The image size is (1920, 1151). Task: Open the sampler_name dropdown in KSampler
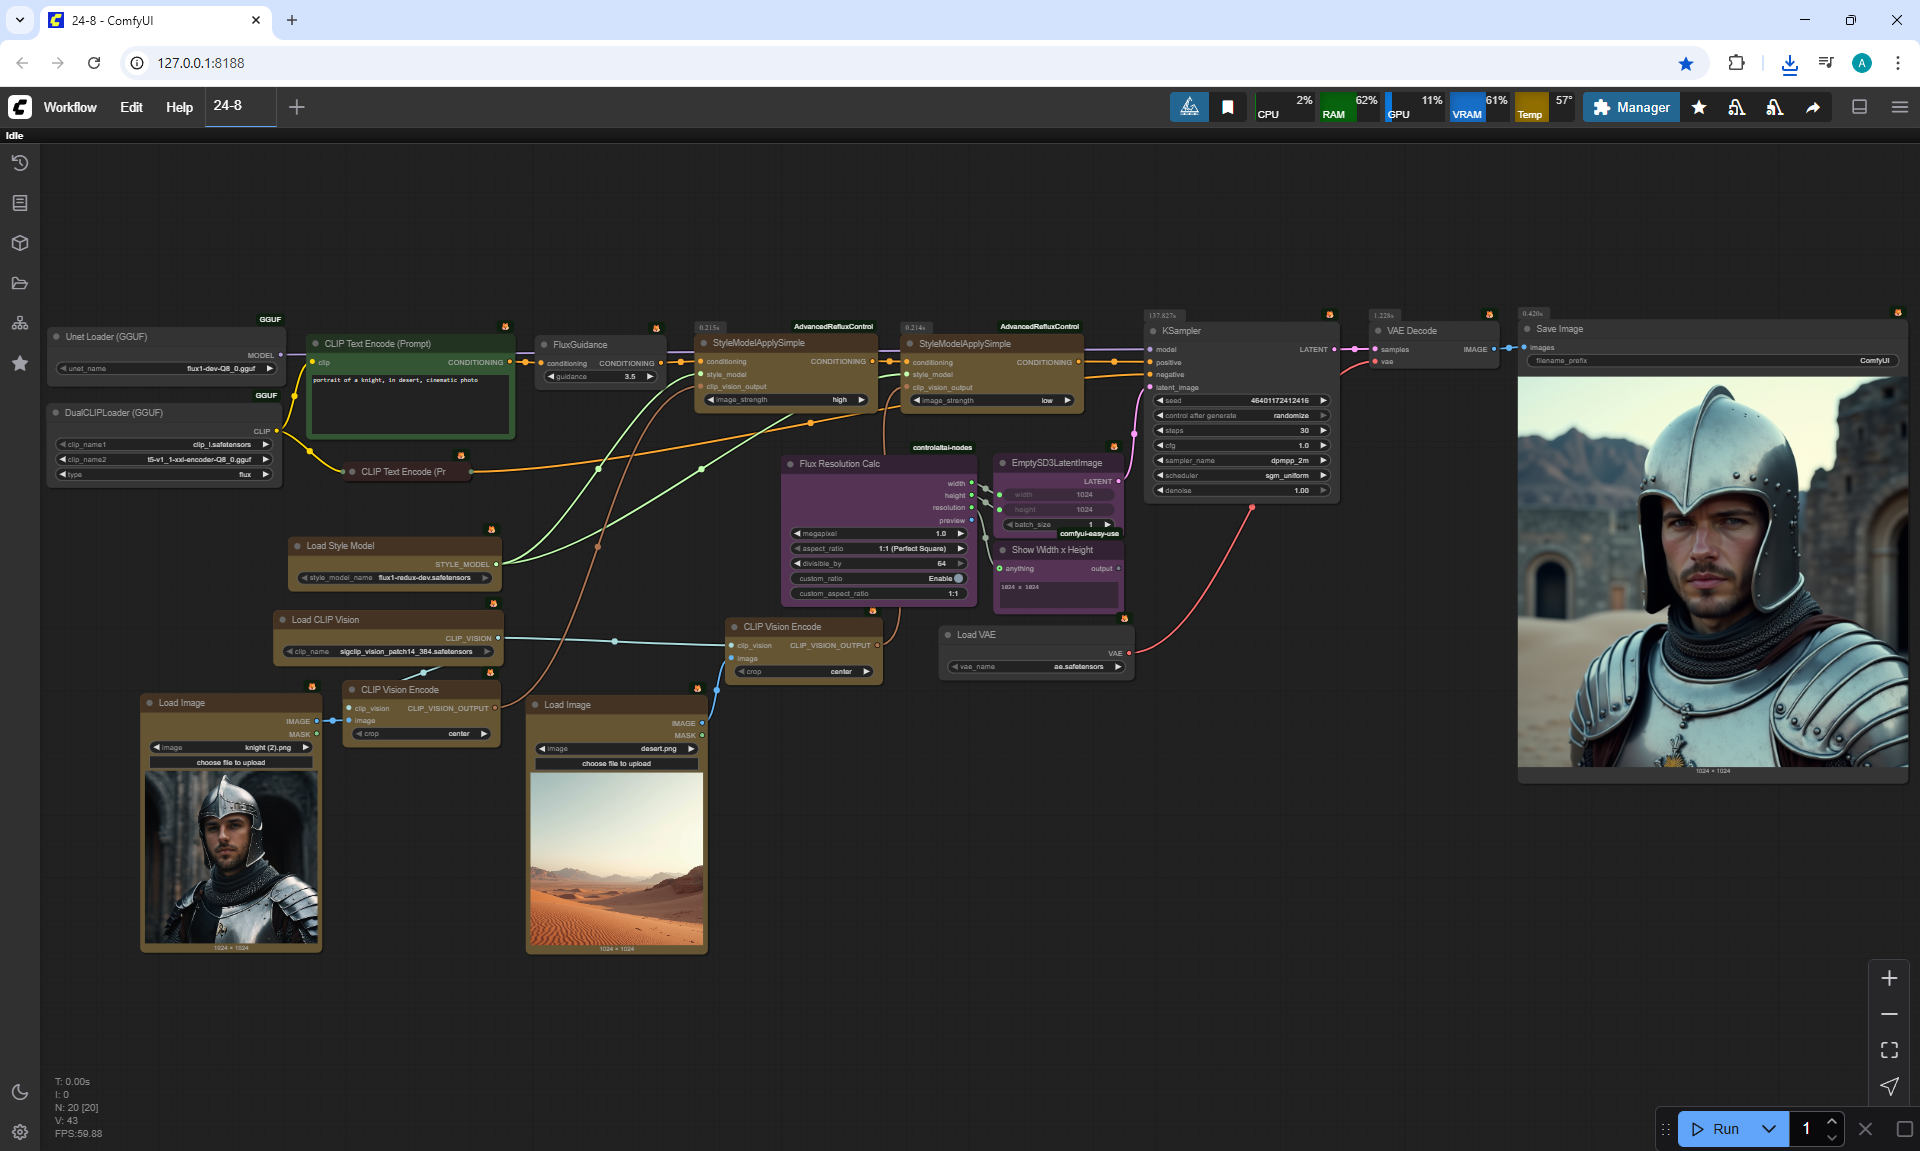[x=1241, y=461]
